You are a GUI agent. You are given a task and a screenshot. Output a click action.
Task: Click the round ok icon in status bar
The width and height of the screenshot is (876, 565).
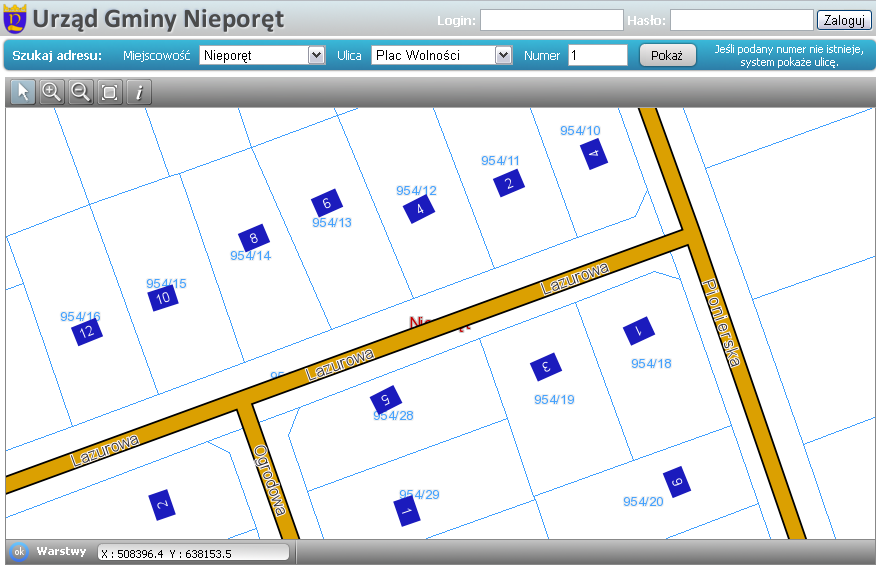pyautogui.click(x=19, y=552)
